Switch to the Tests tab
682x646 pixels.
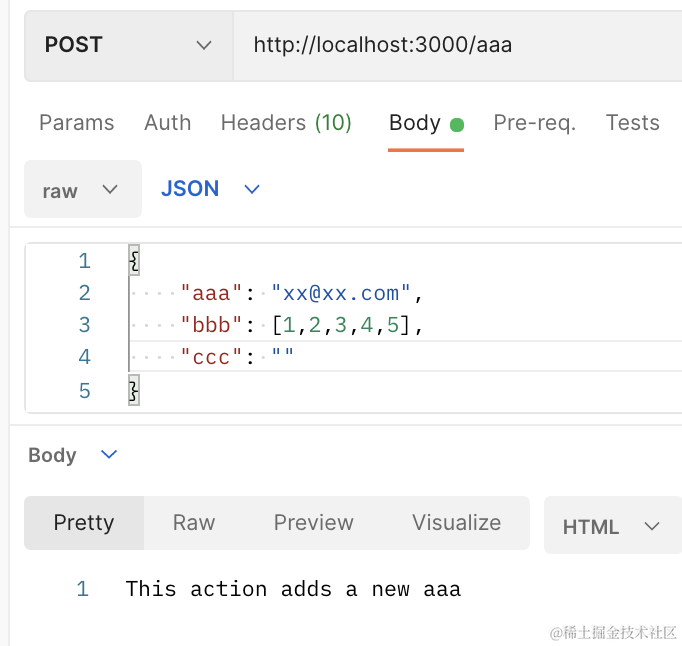(x=632, y=123)
